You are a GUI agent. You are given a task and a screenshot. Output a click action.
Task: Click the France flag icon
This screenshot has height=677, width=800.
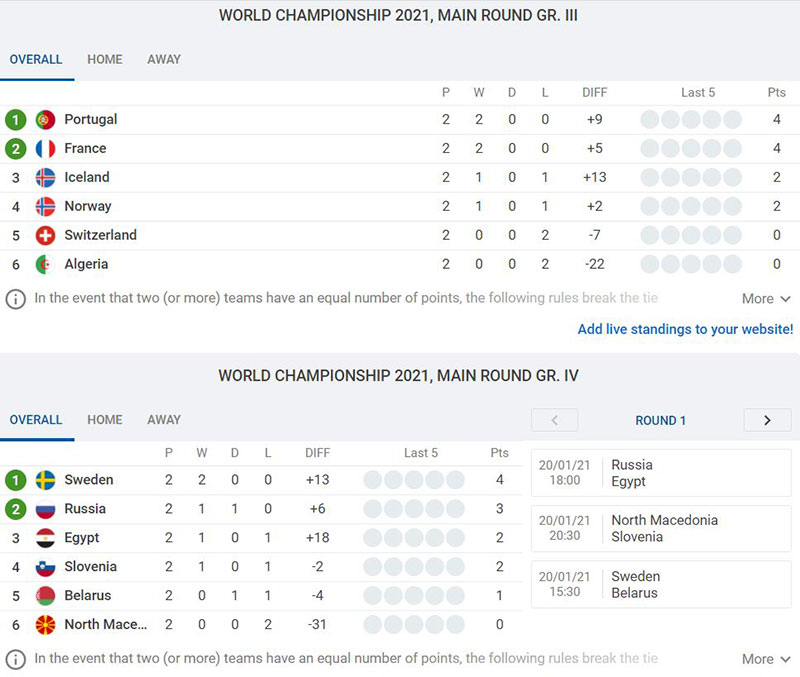tap(45, 148)
